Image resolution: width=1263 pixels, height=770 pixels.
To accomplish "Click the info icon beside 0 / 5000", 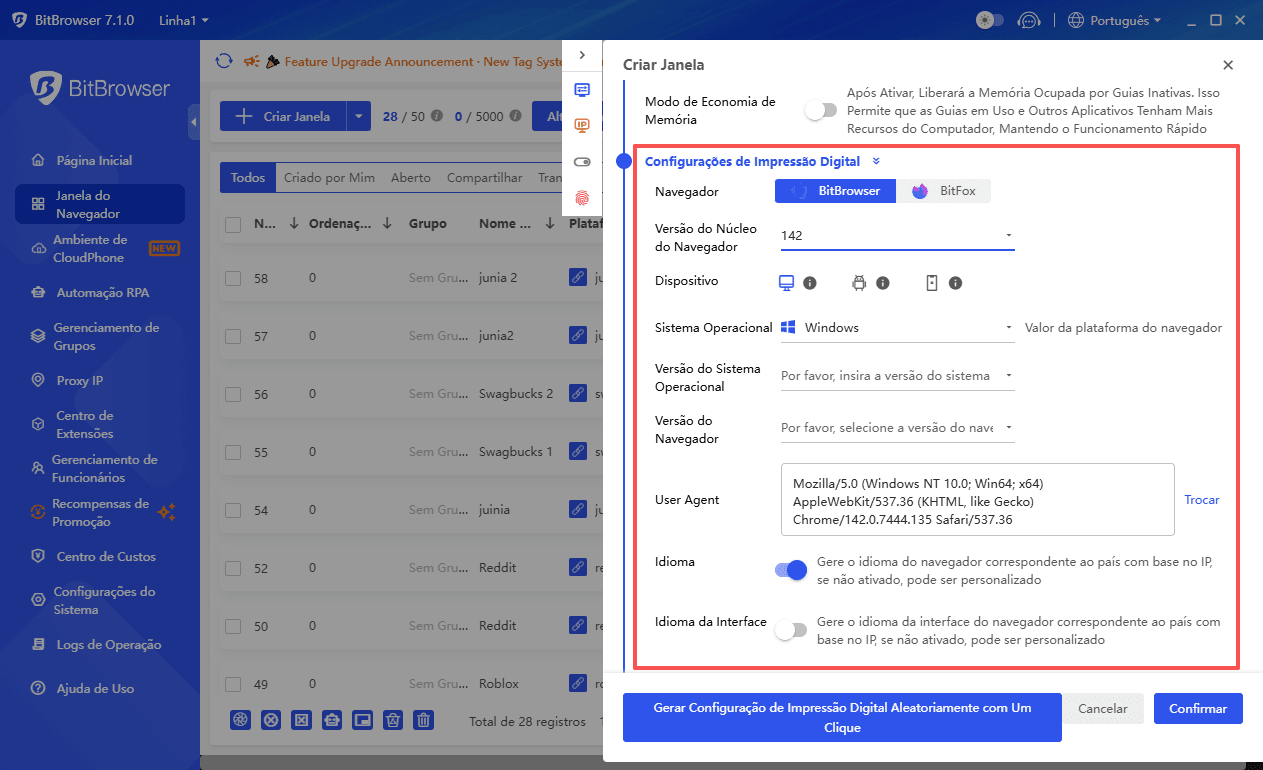I will click(515, 116).
